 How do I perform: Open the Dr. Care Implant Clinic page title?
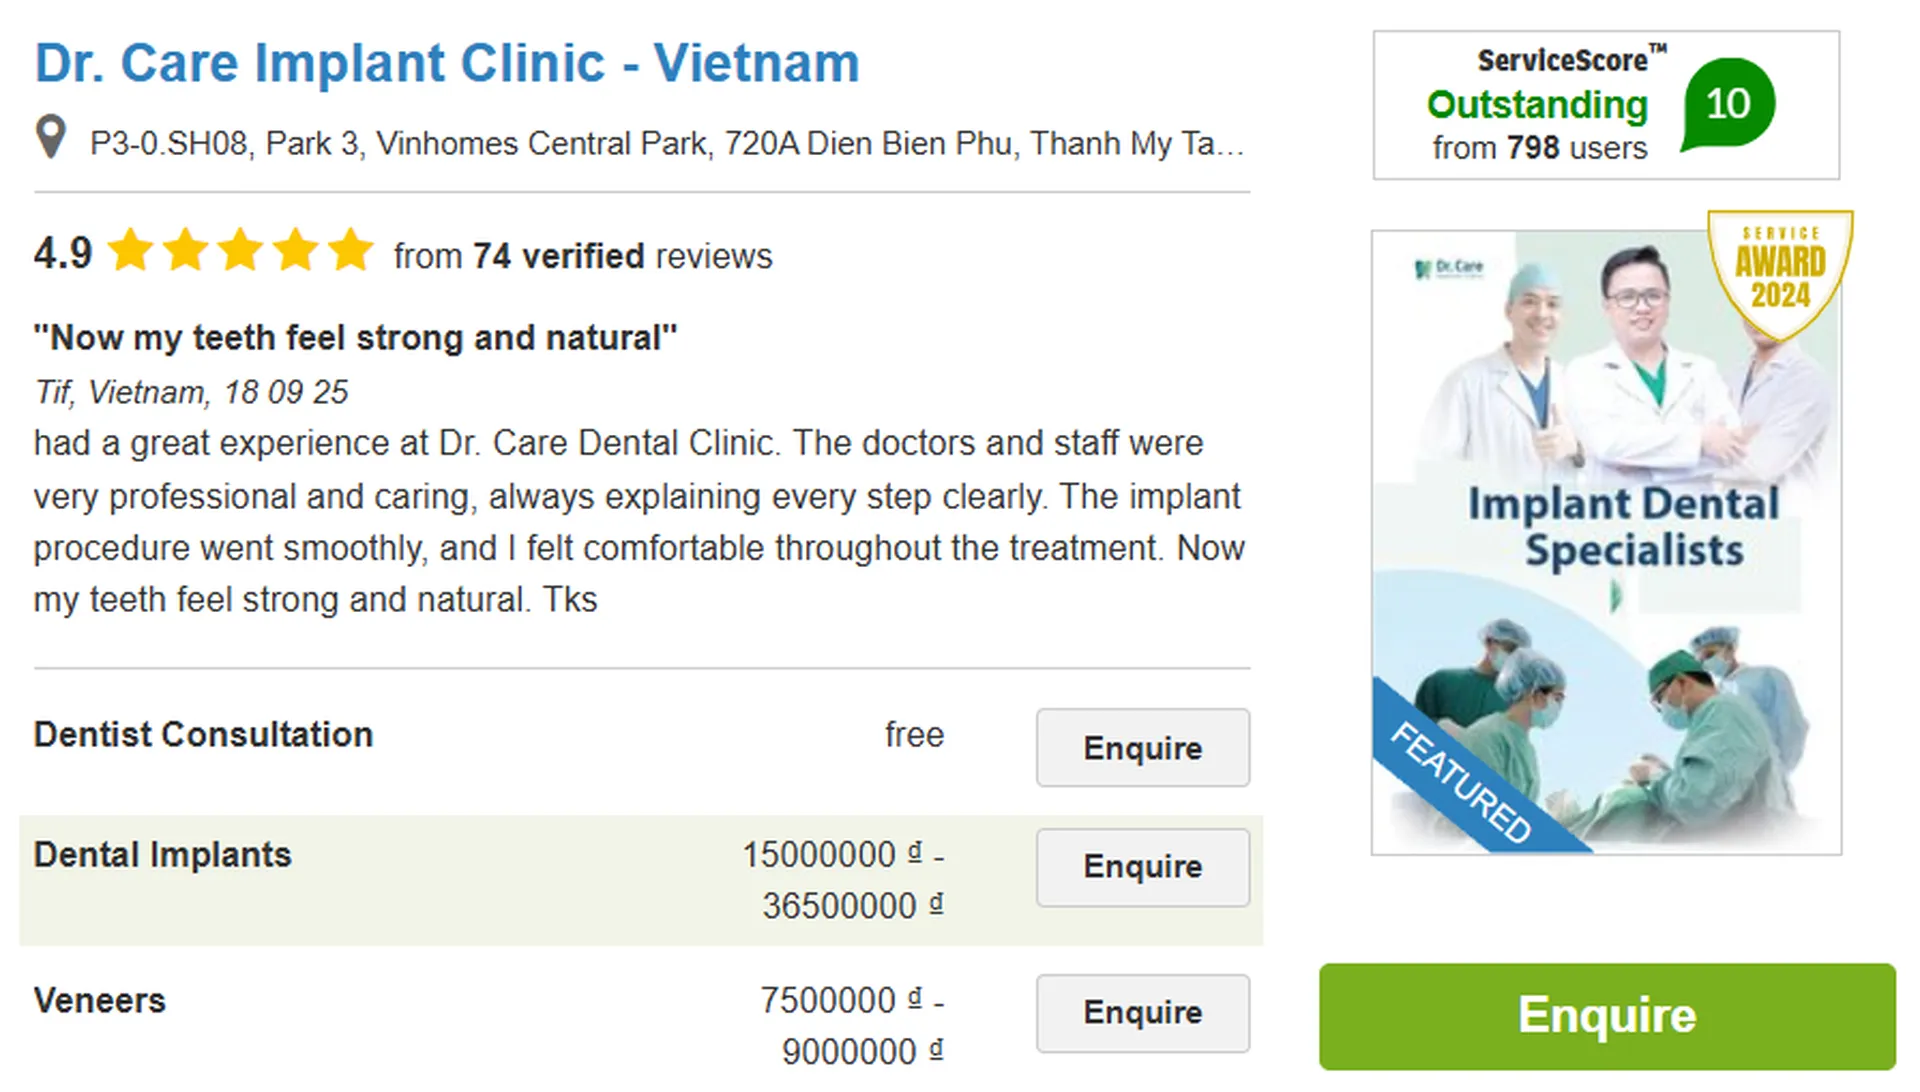click(447, 62)
